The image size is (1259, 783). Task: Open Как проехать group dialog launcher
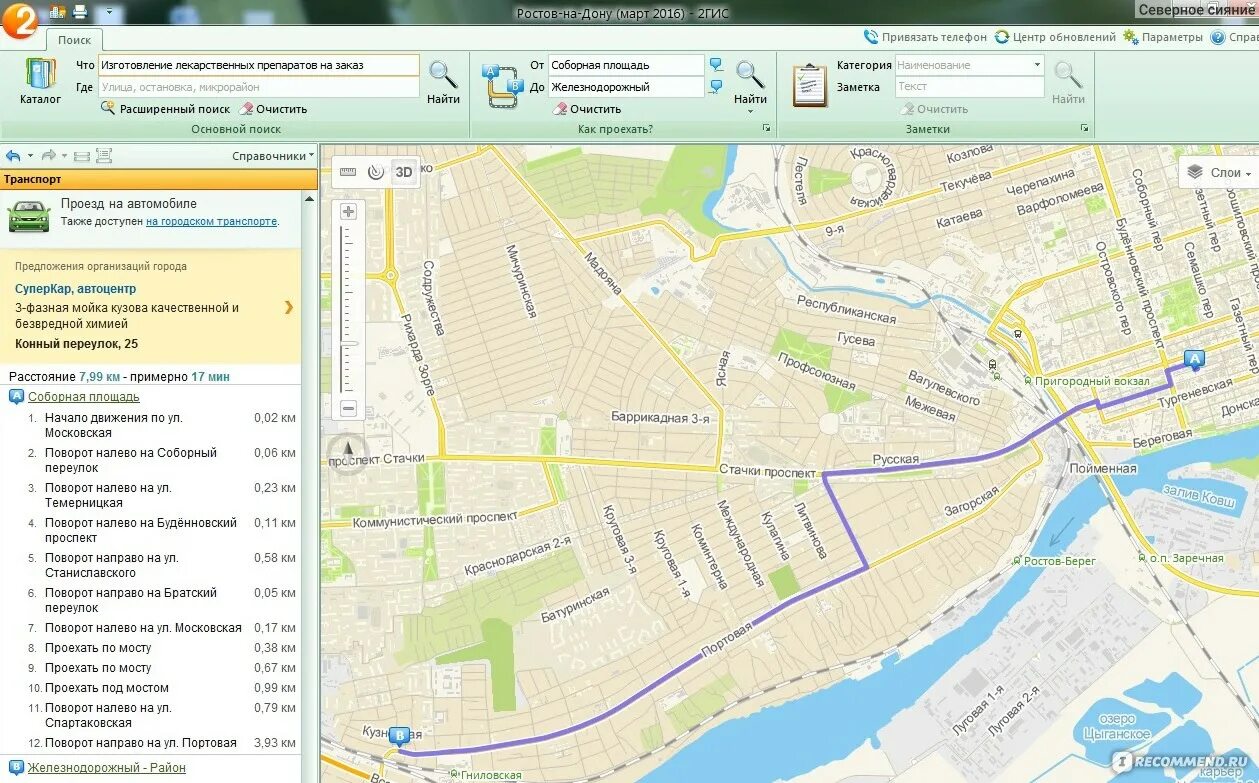point(766,129)
